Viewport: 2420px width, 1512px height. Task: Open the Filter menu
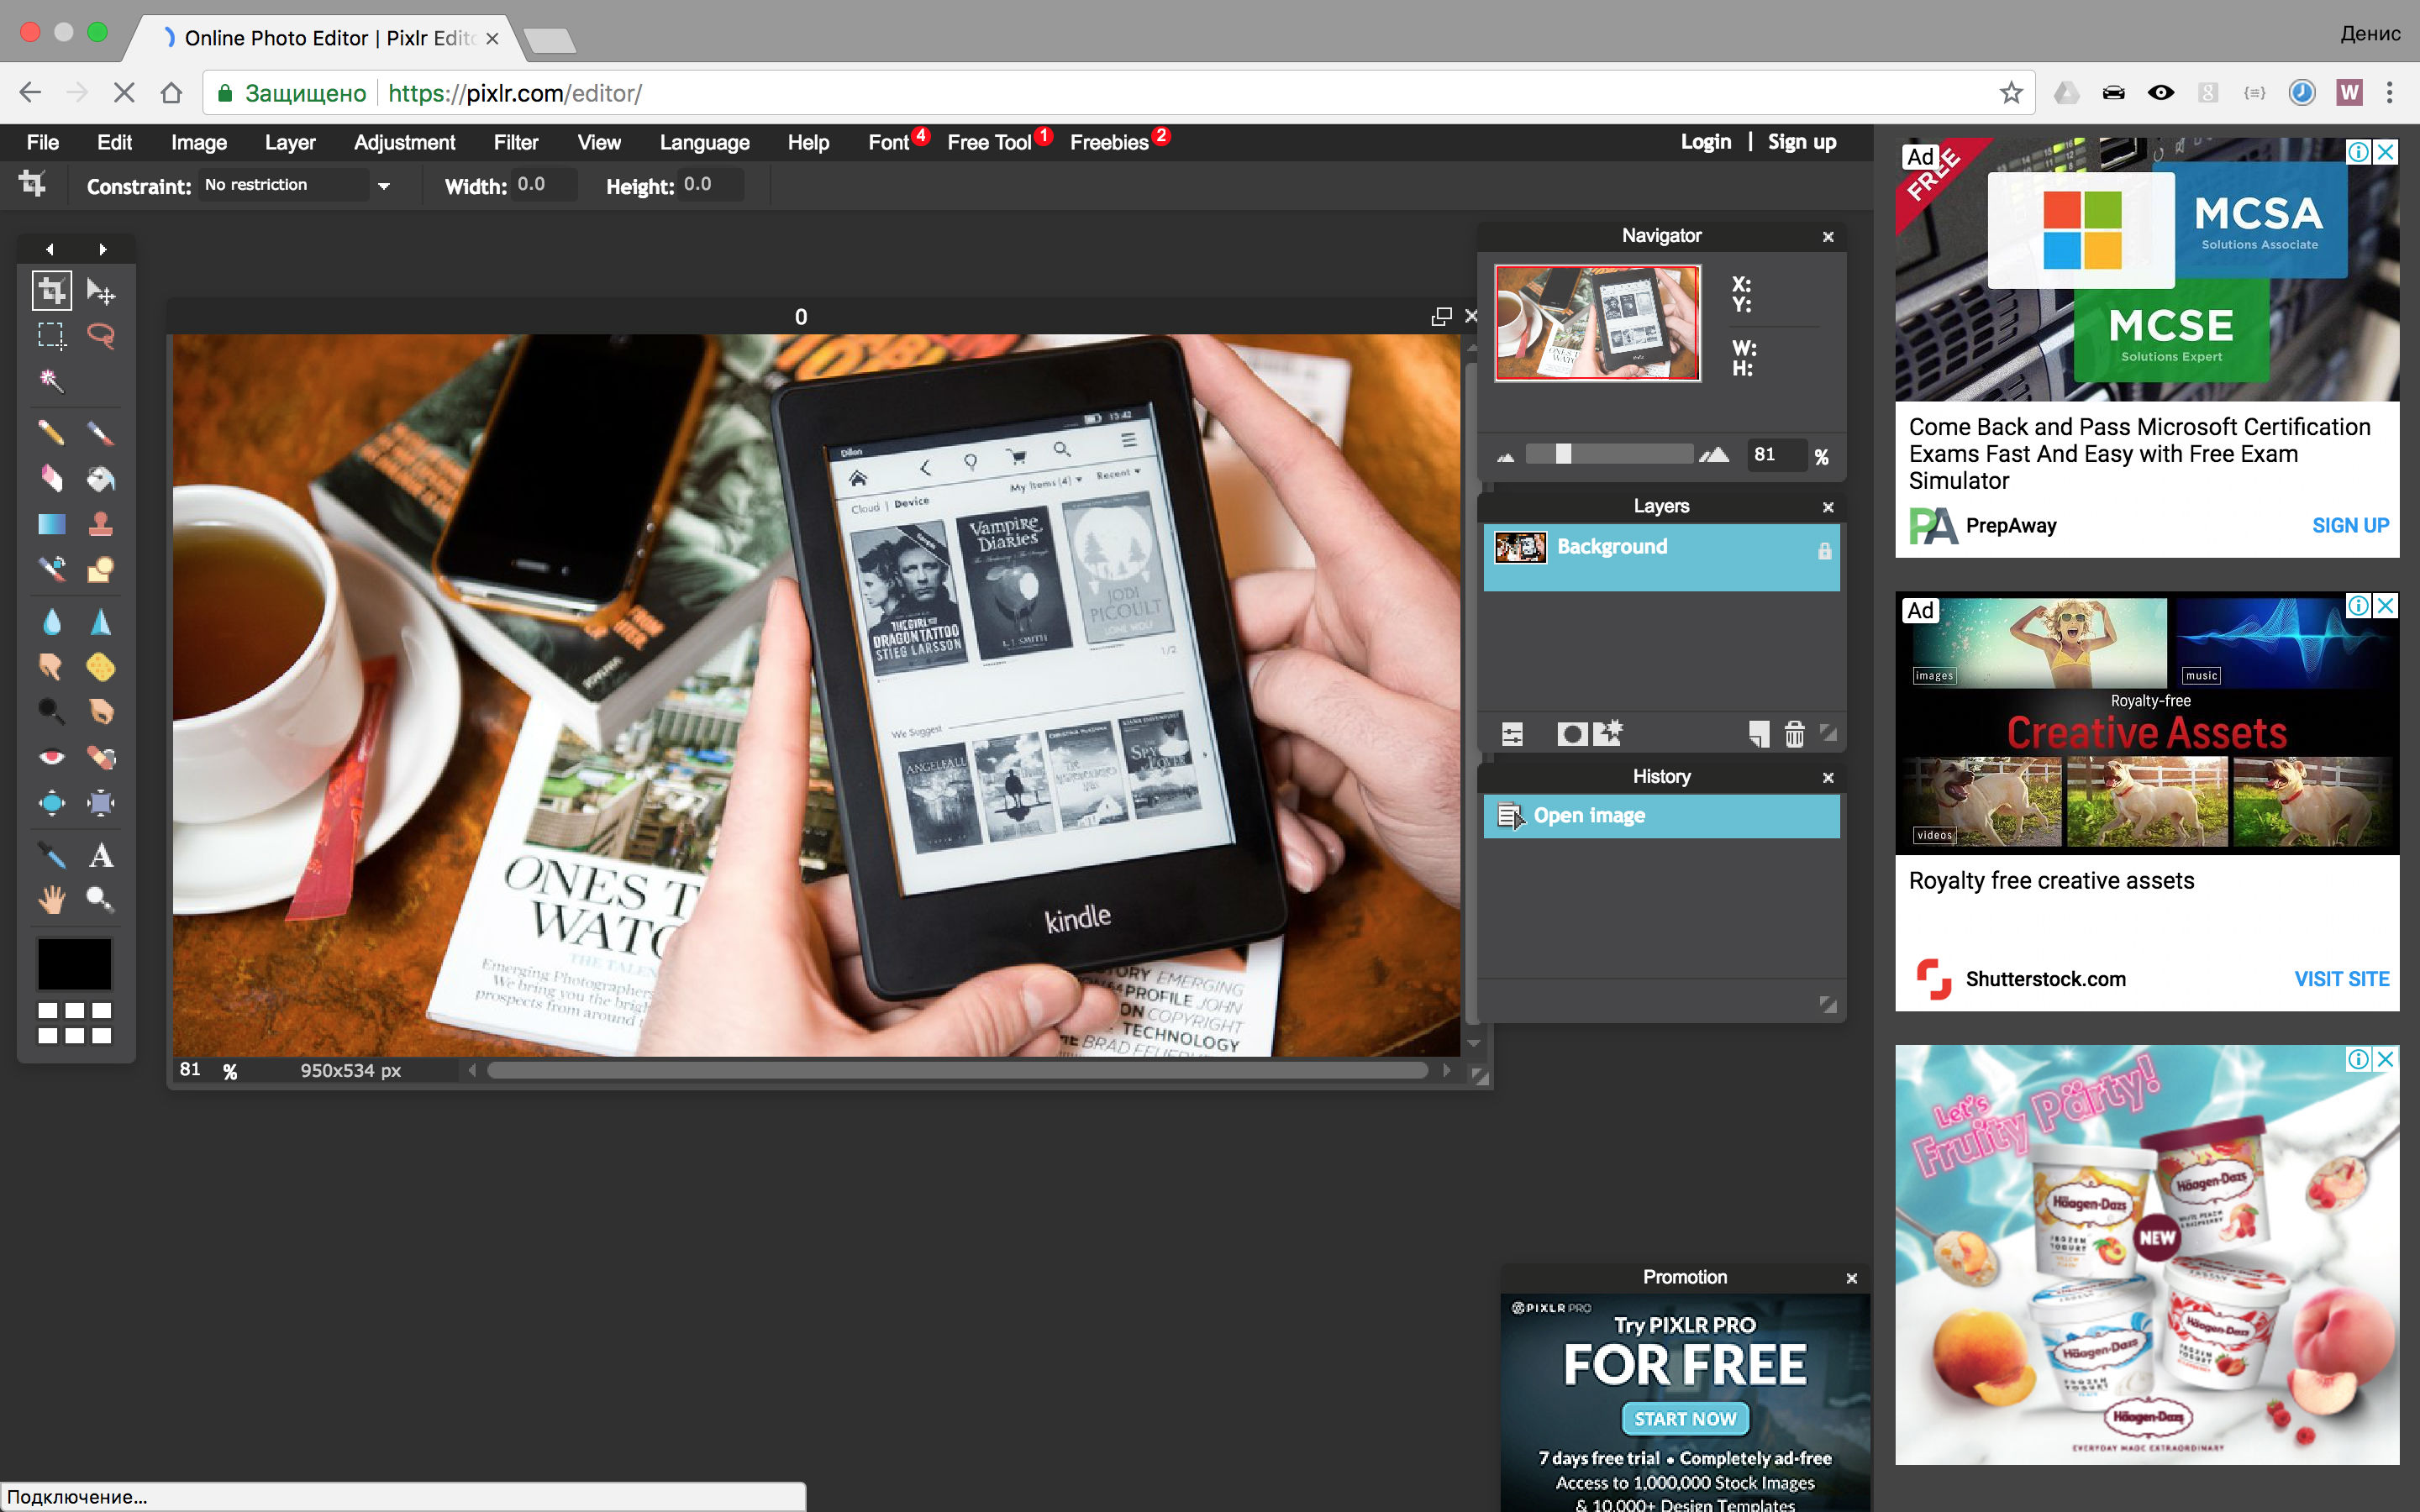pyautogui.click(x=516, y=141)
